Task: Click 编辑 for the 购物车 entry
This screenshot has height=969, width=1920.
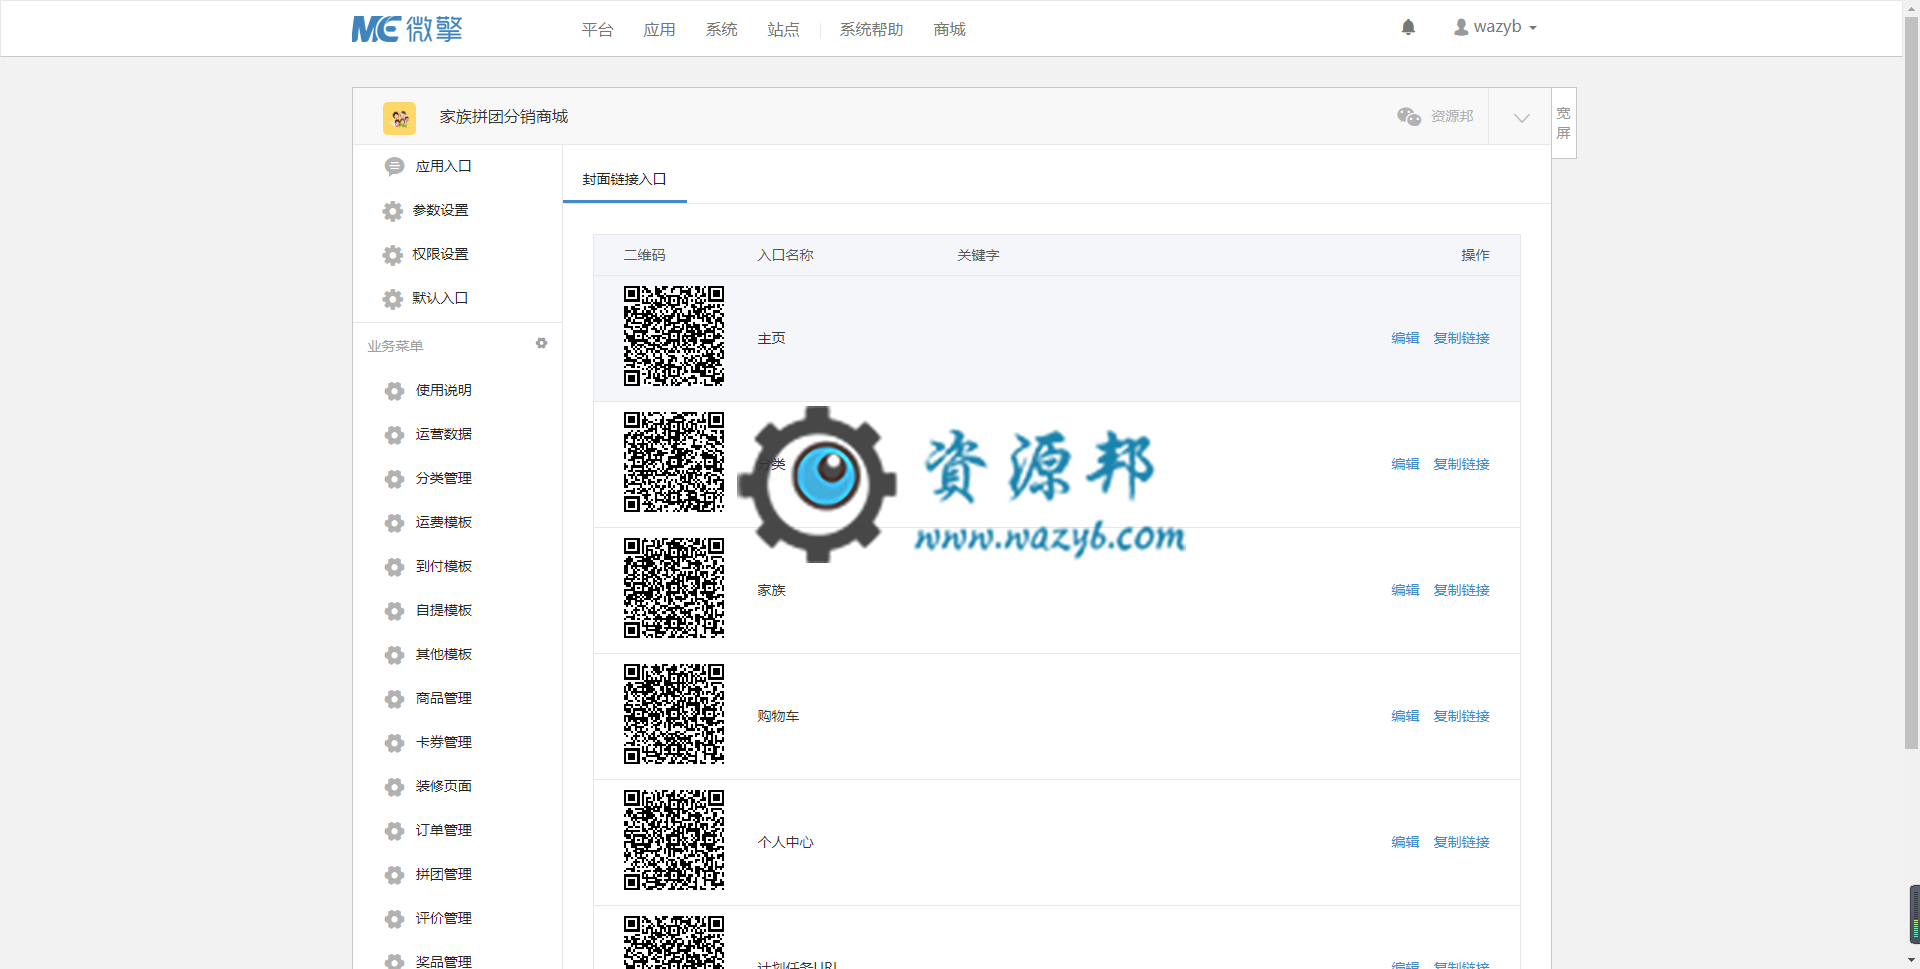Action: point(1405,716)
